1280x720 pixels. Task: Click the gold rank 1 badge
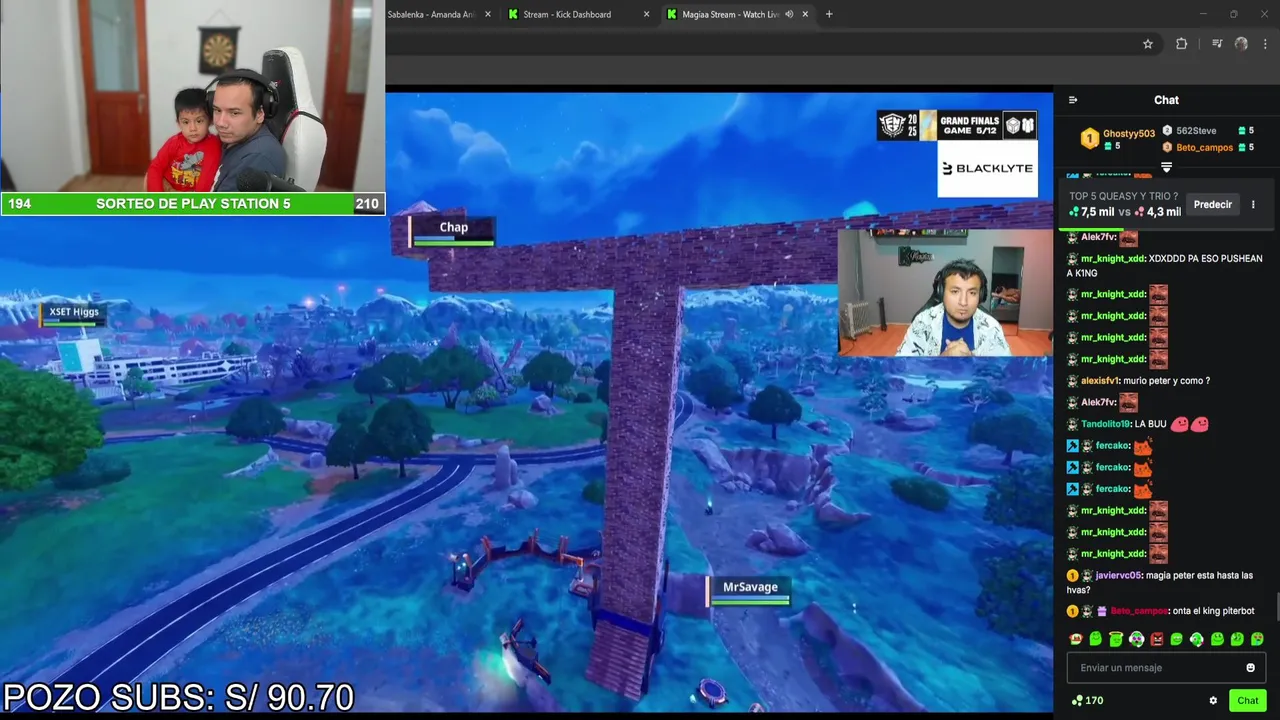coord(1090,139)
